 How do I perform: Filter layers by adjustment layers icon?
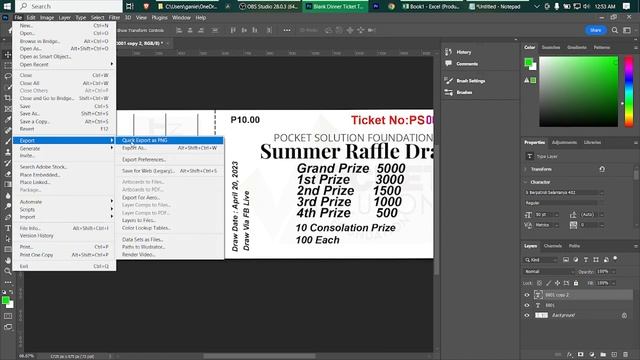[576, 260]
